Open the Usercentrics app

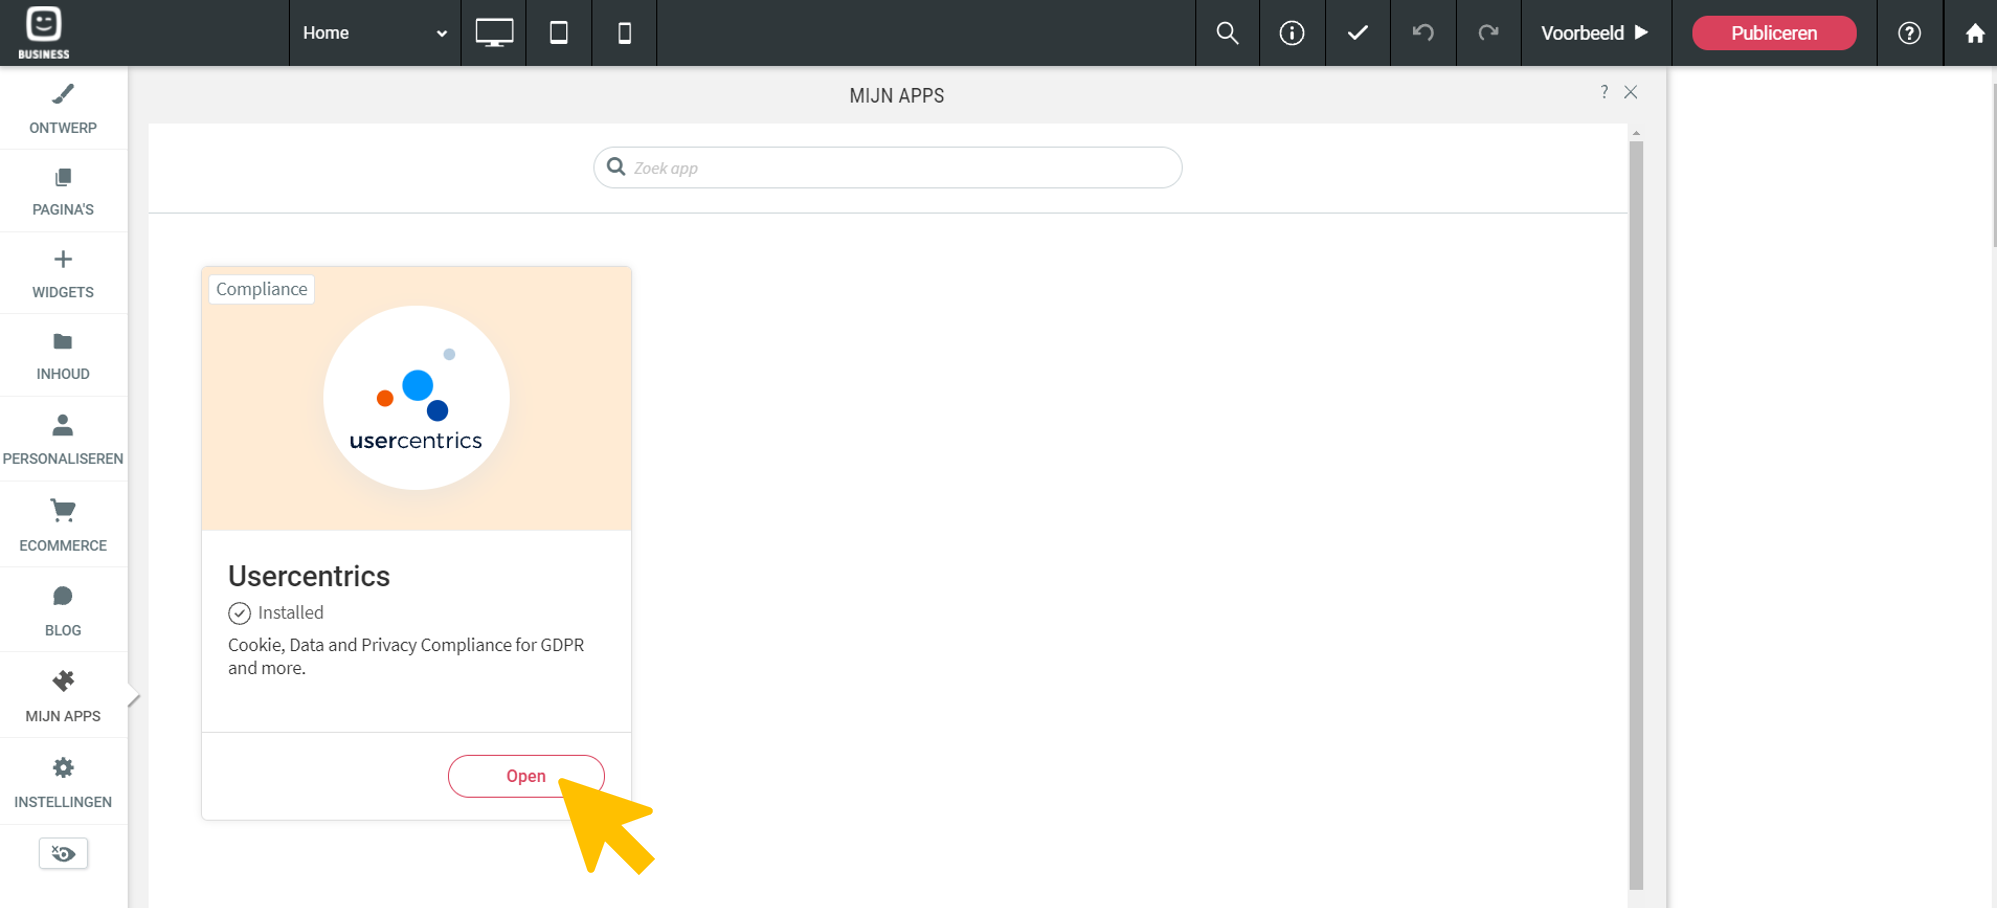pyautogui.click(x=525, y=776)
